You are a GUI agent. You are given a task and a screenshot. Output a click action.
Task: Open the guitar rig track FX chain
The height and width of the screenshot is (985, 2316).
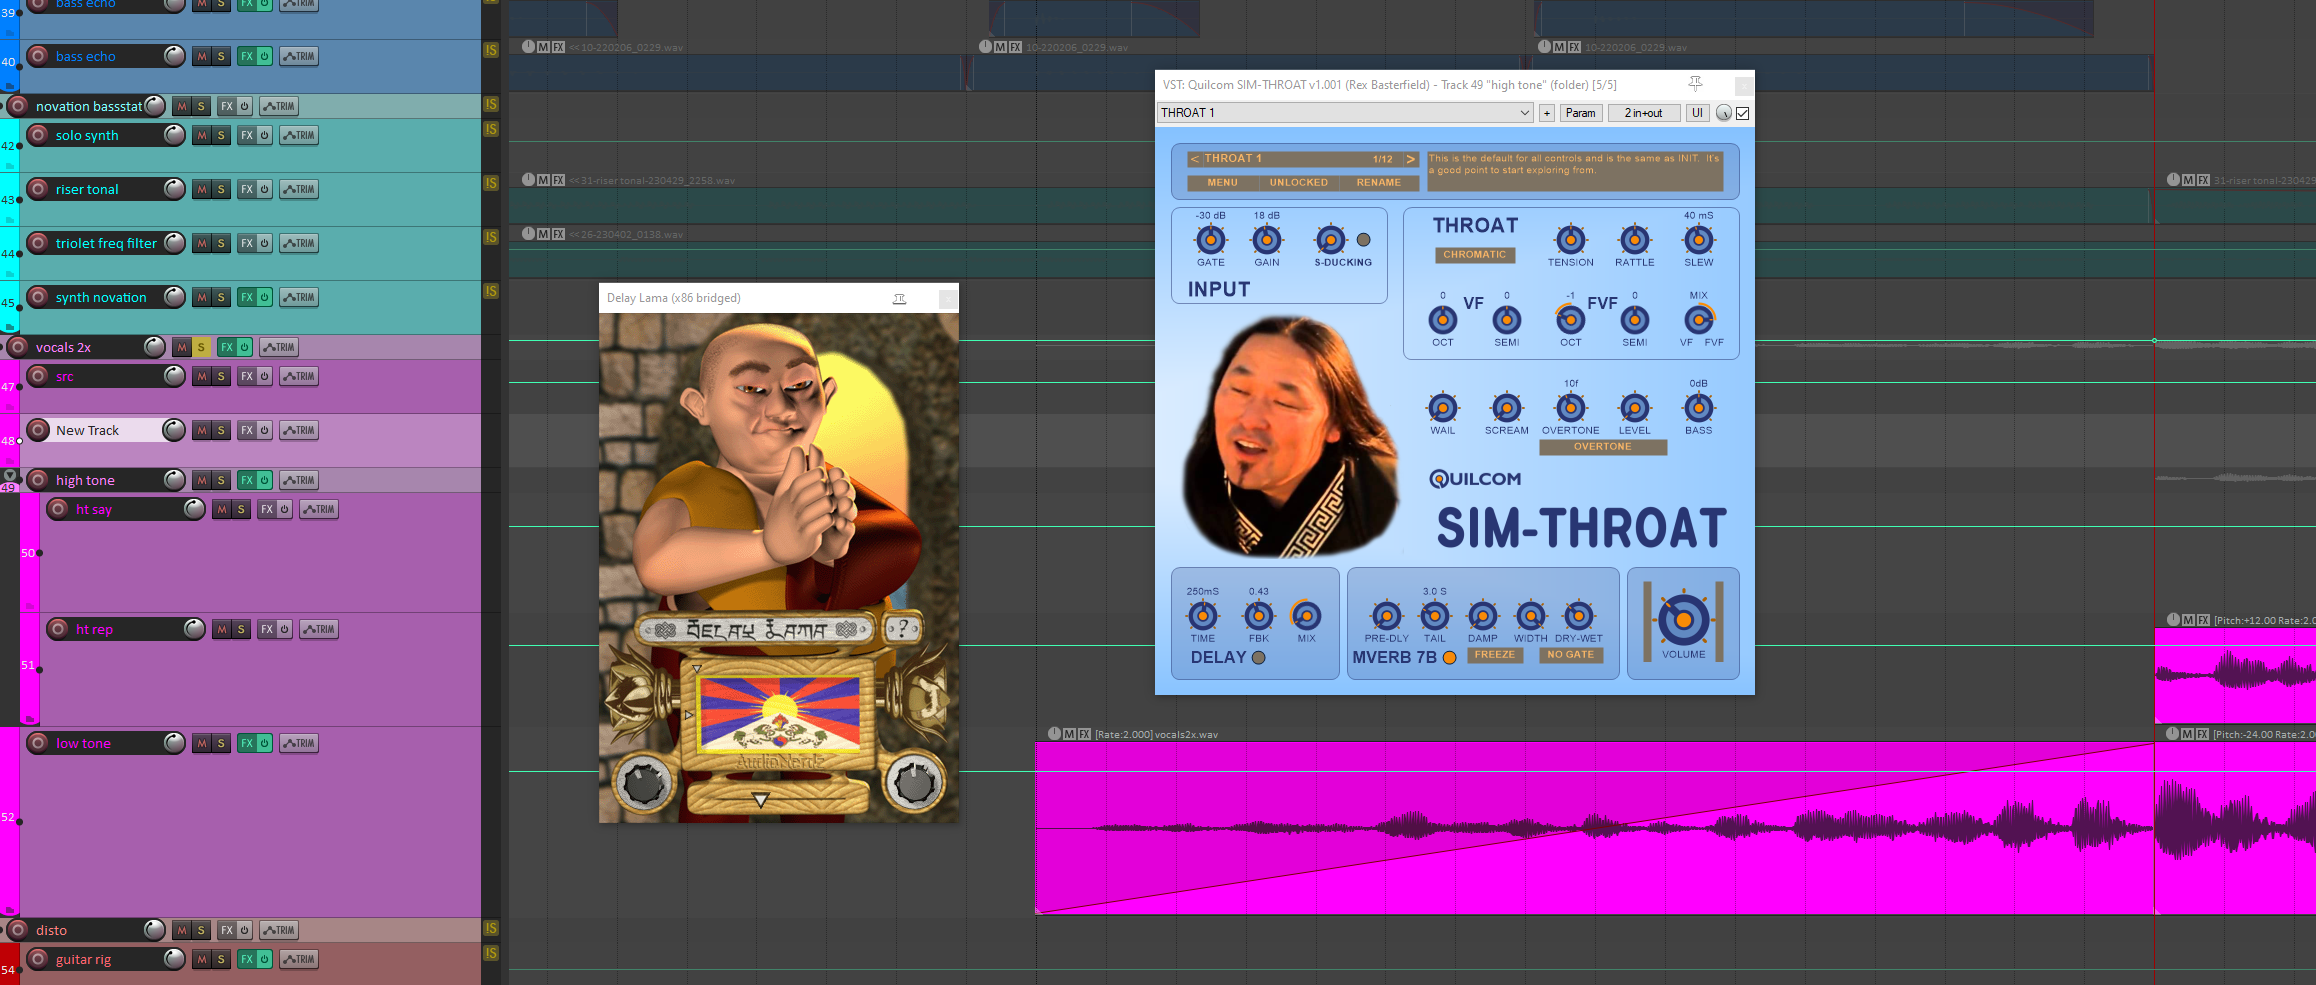pos(247,959)
